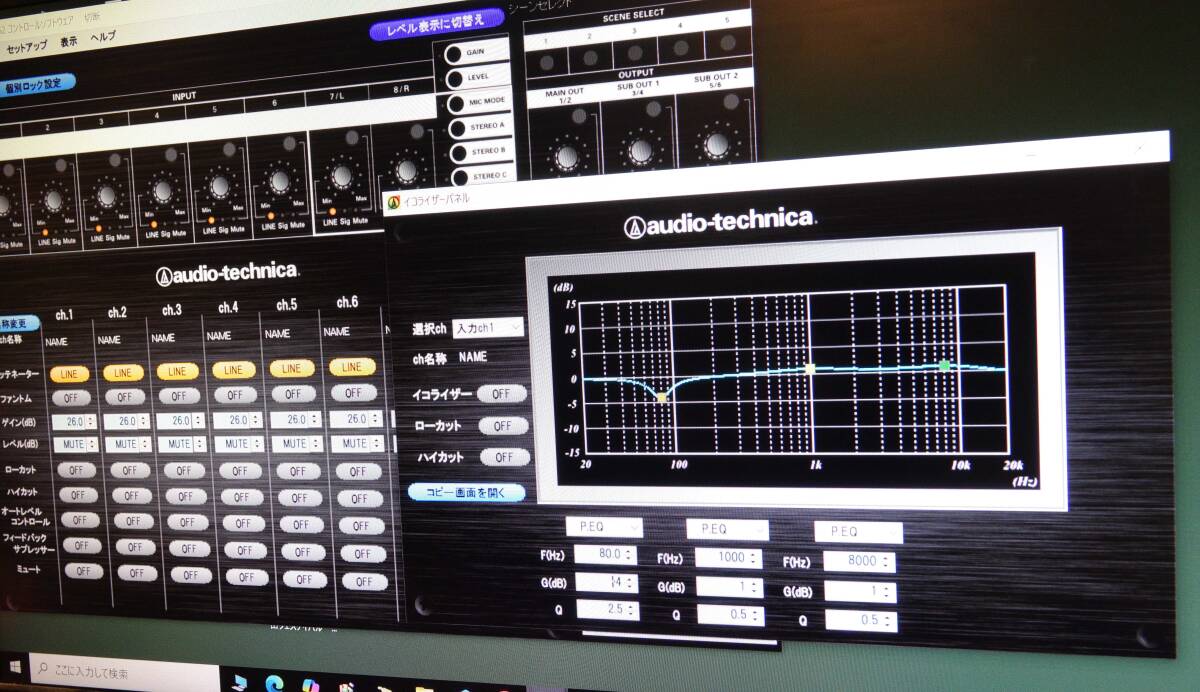
Task: Open the Windows Start menu
Action: (16, 668)
